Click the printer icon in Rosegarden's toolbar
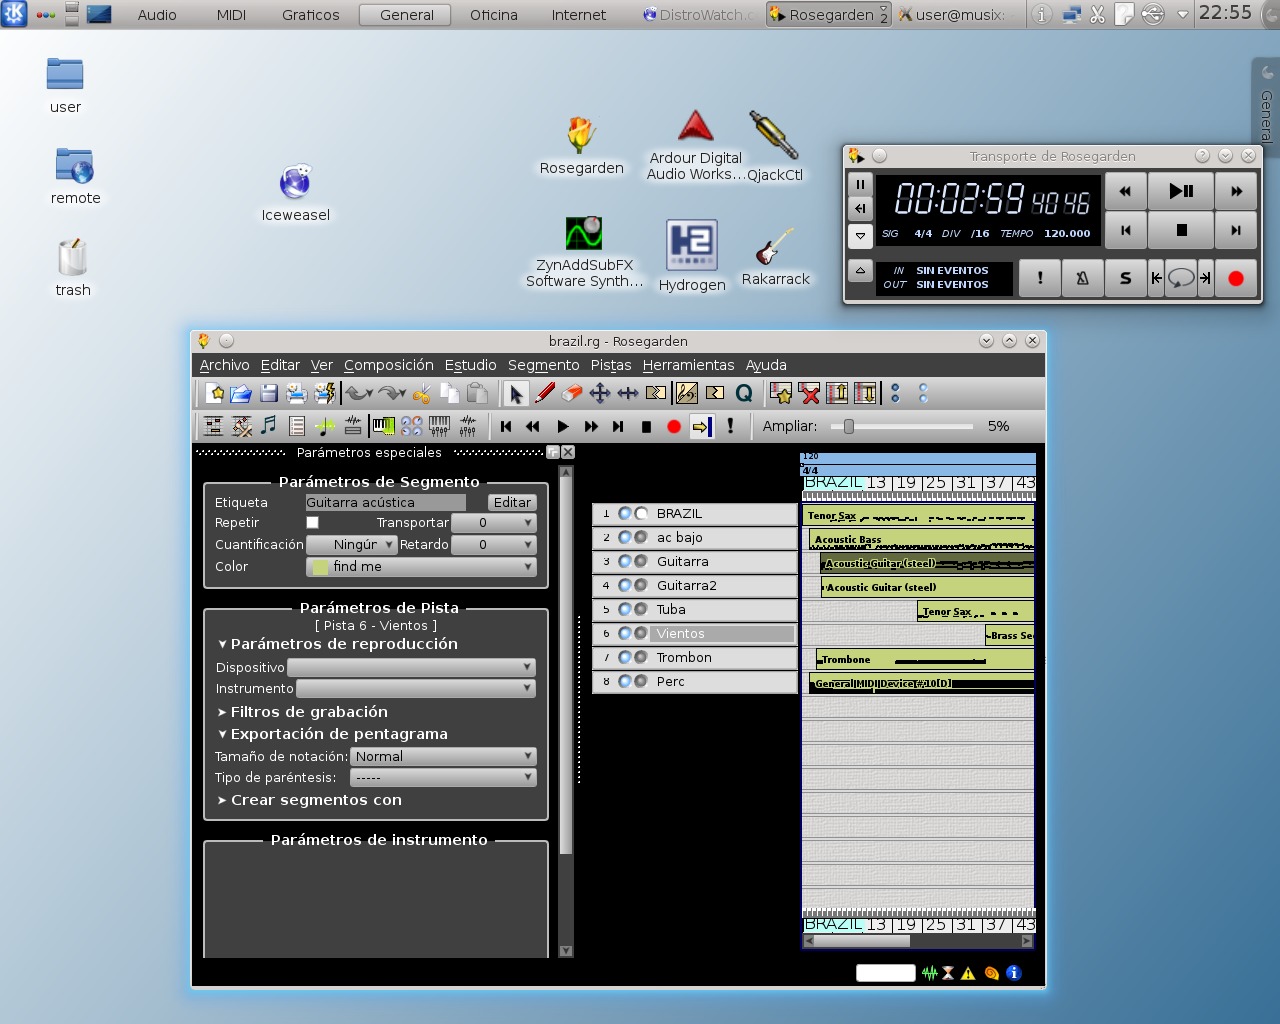 click(297, 394)
